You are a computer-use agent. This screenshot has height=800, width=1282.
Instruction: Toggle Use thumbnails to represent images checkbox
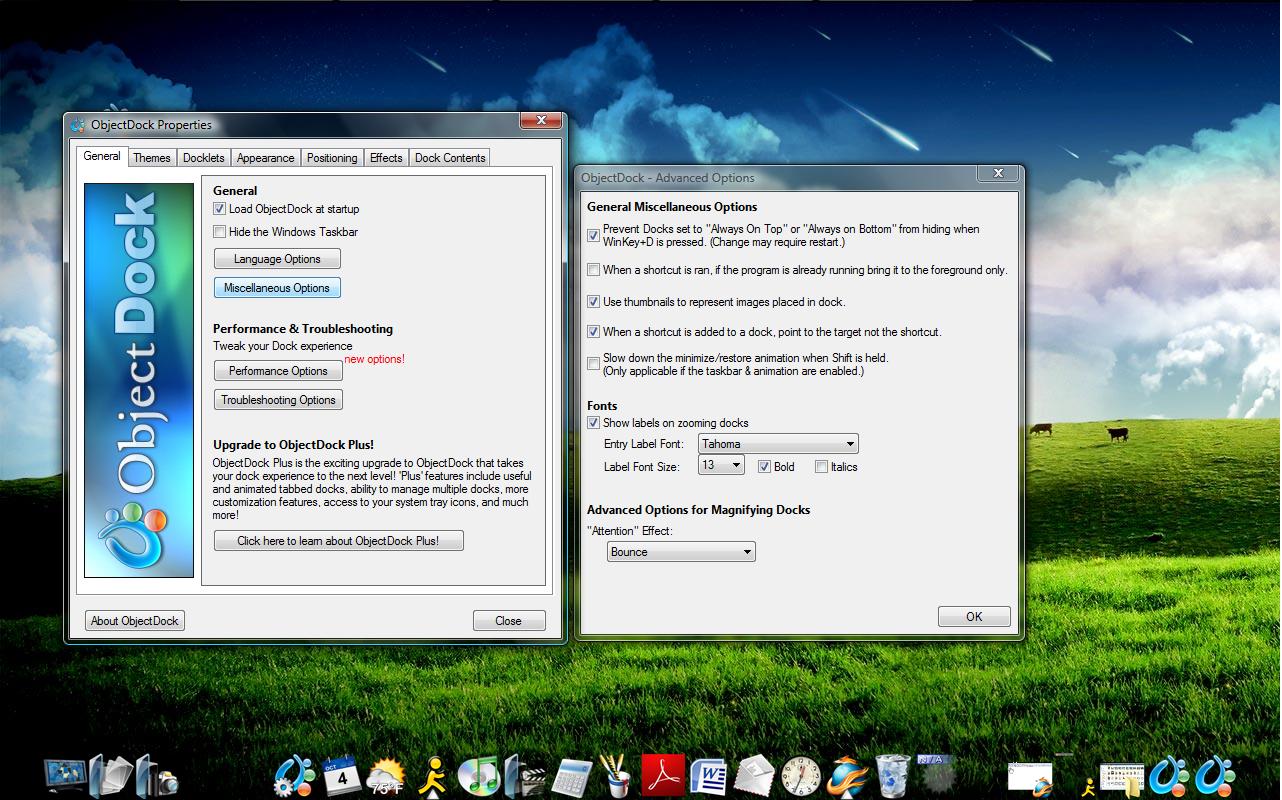(594, 302)
